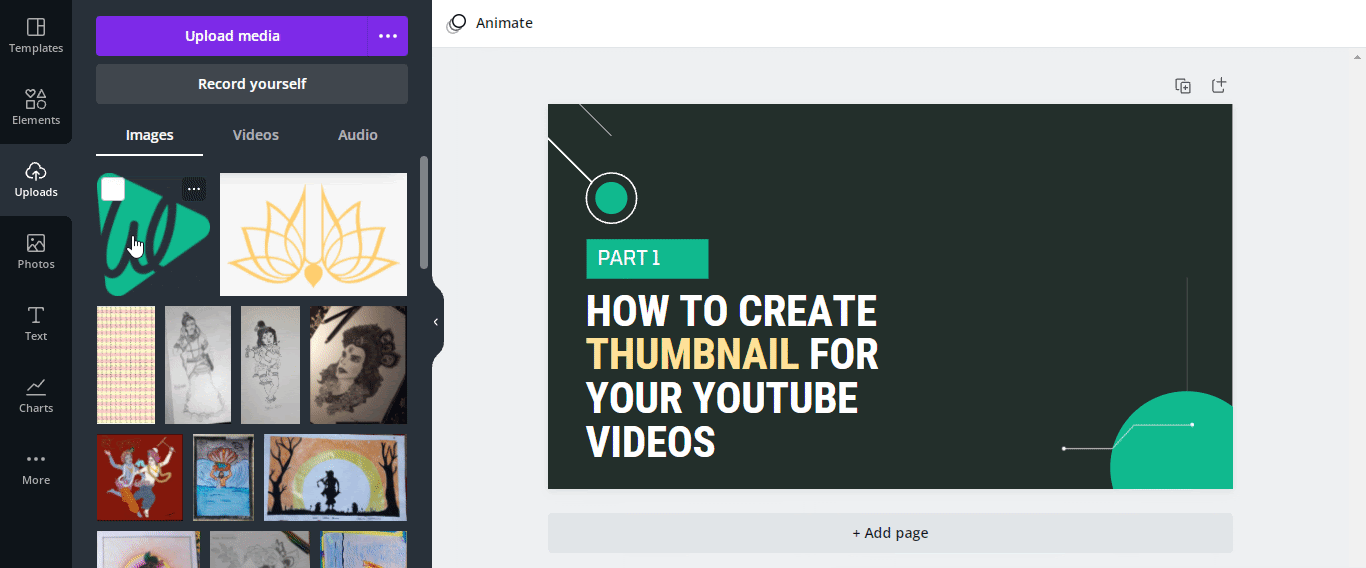1366x568 pixels.
Task: Click the Record yourself button
Action: [x=252, y=84]
